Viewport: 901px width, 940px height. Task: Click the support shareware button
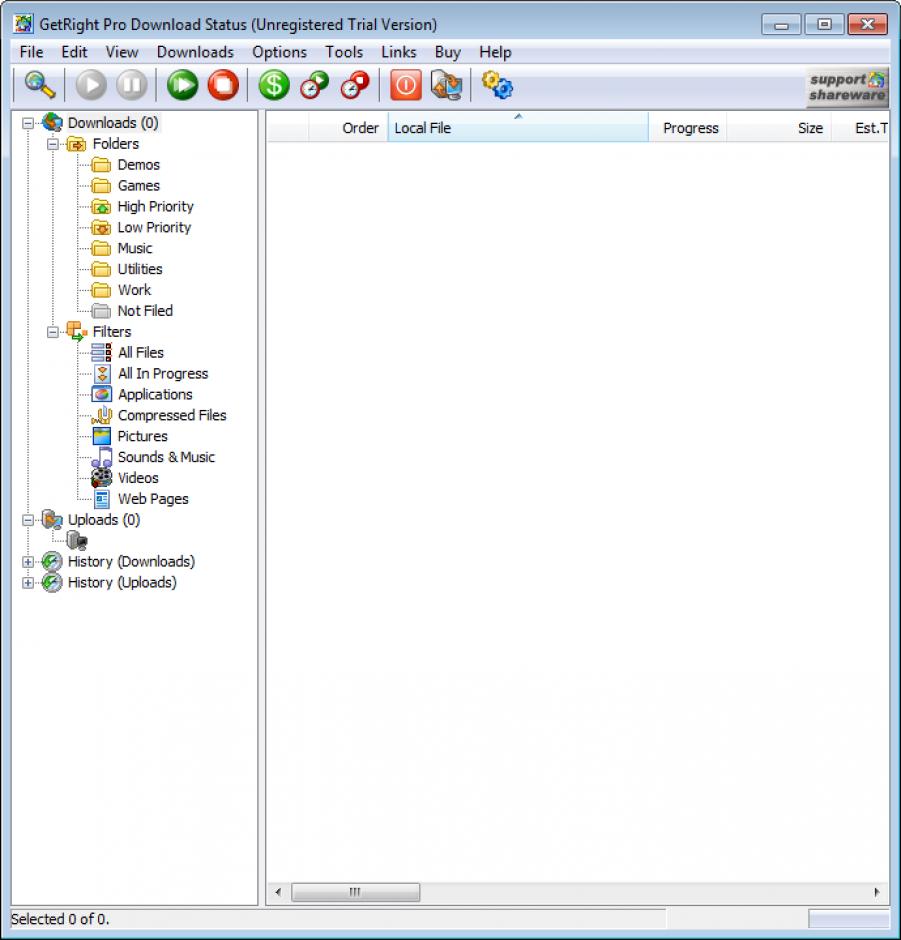point(847,87)
